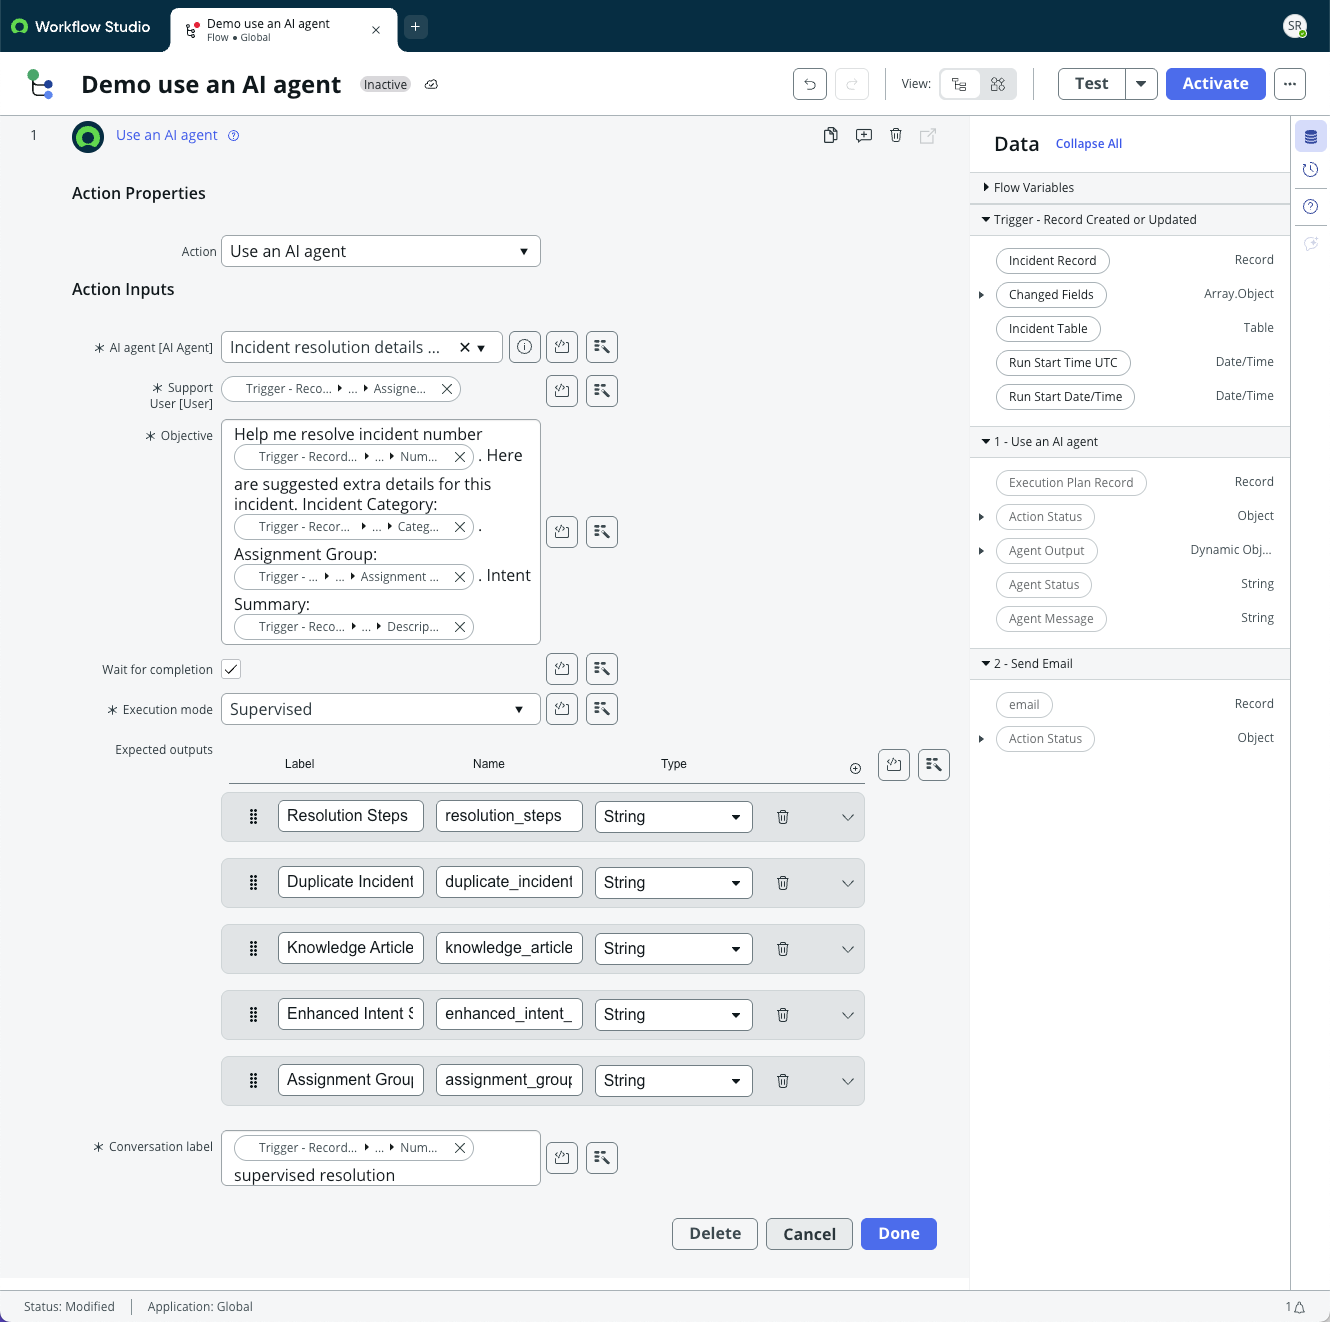Edit the Resolution Steps label field
This screenshot has height=1322, width=1330.
351,816
